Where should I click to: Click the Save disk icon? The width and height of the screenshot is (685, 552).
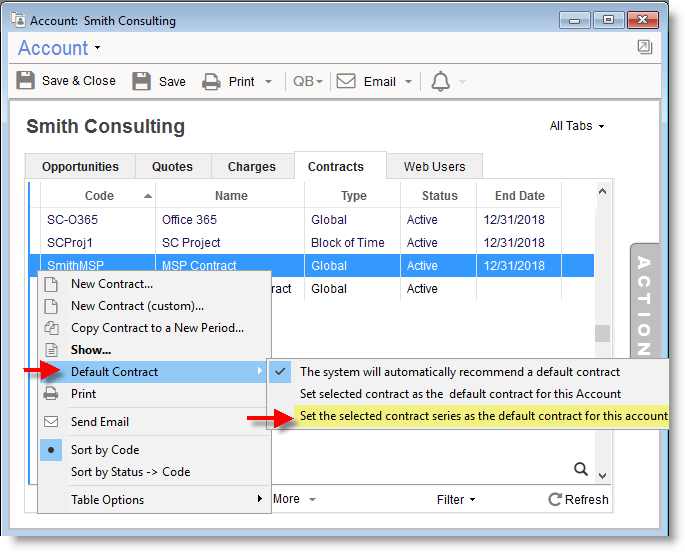click(x=142, y=82)
